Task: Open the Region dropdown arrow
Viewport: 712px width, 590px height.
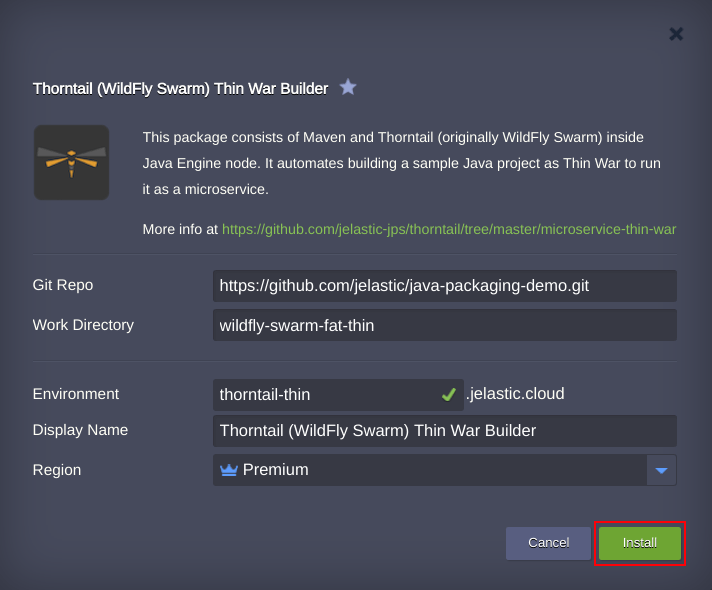Action: click(x=662, y=470)
